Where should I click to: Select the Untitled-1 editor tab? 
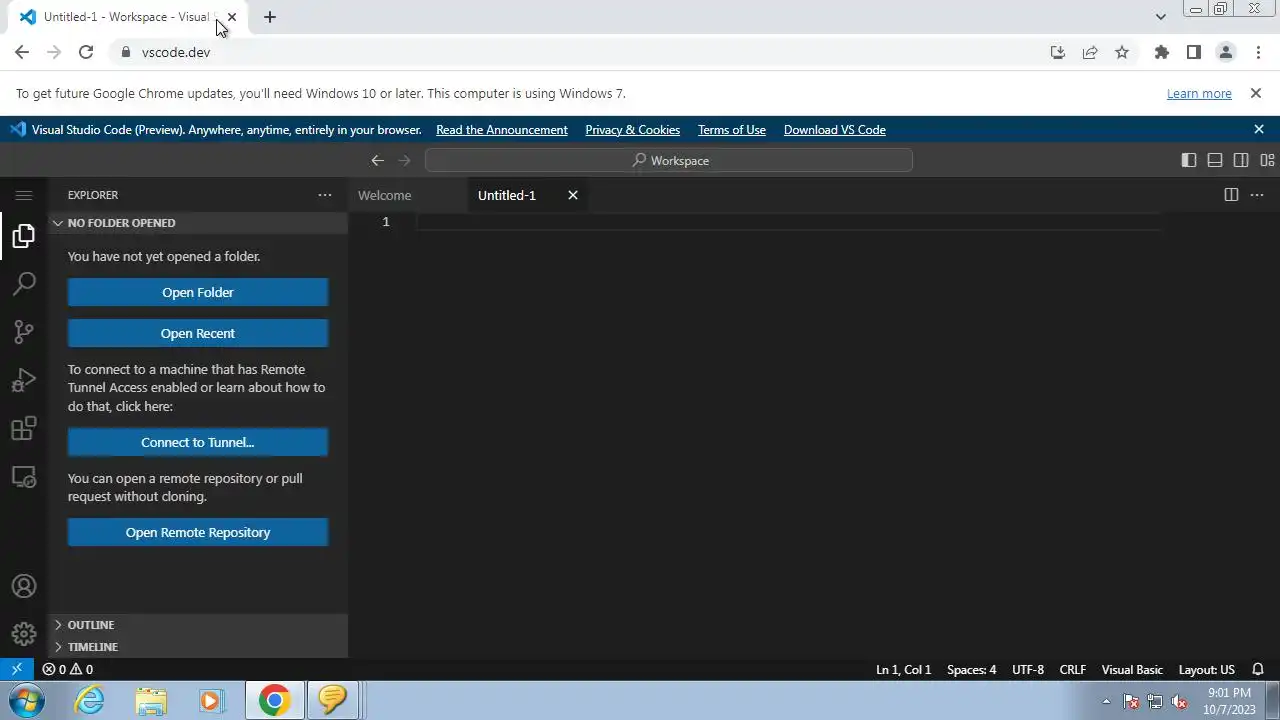[x=507, y=195]
